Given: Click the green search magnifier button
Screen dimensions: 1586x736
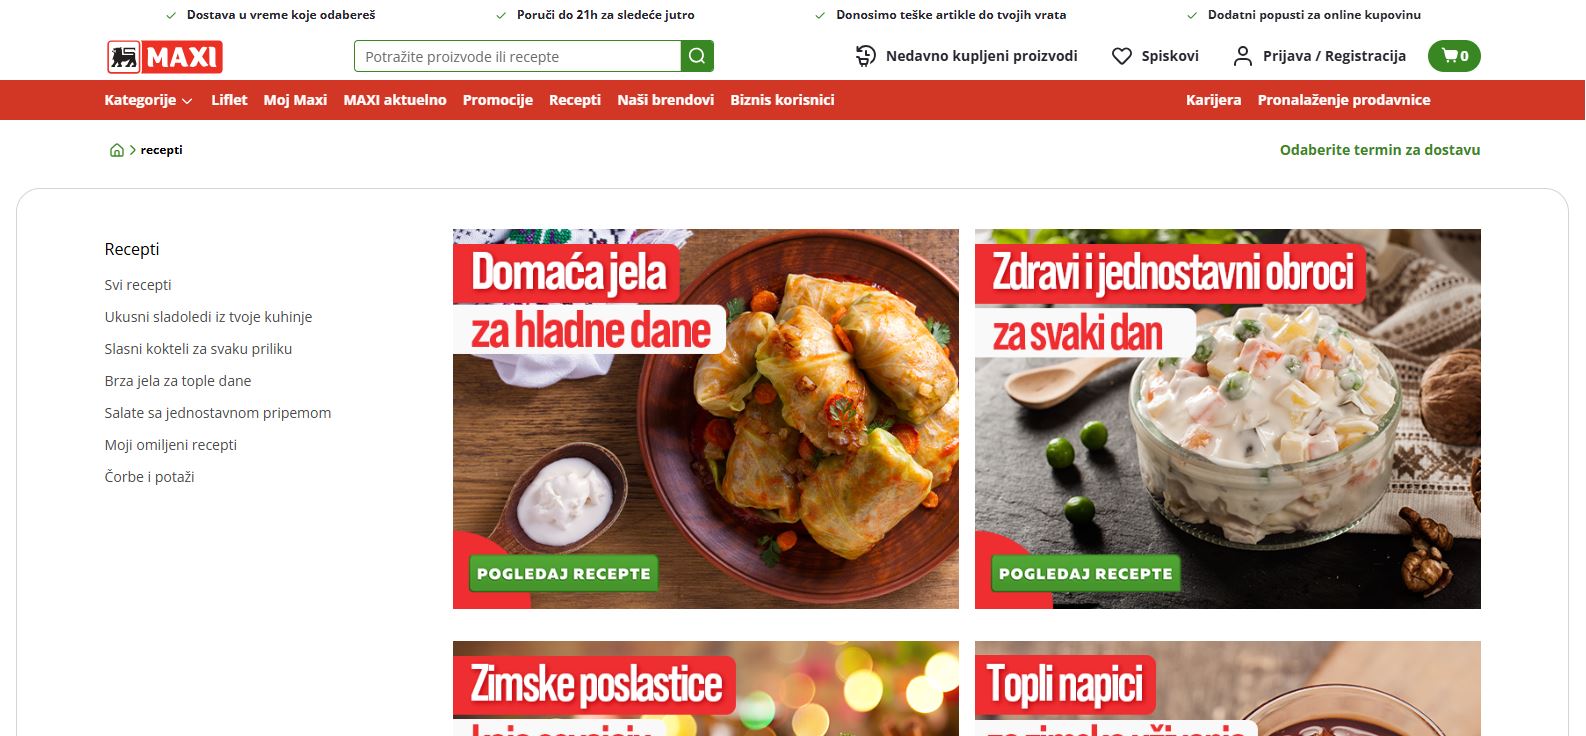Looking at the screenshot, I should (x=697, y=56).
